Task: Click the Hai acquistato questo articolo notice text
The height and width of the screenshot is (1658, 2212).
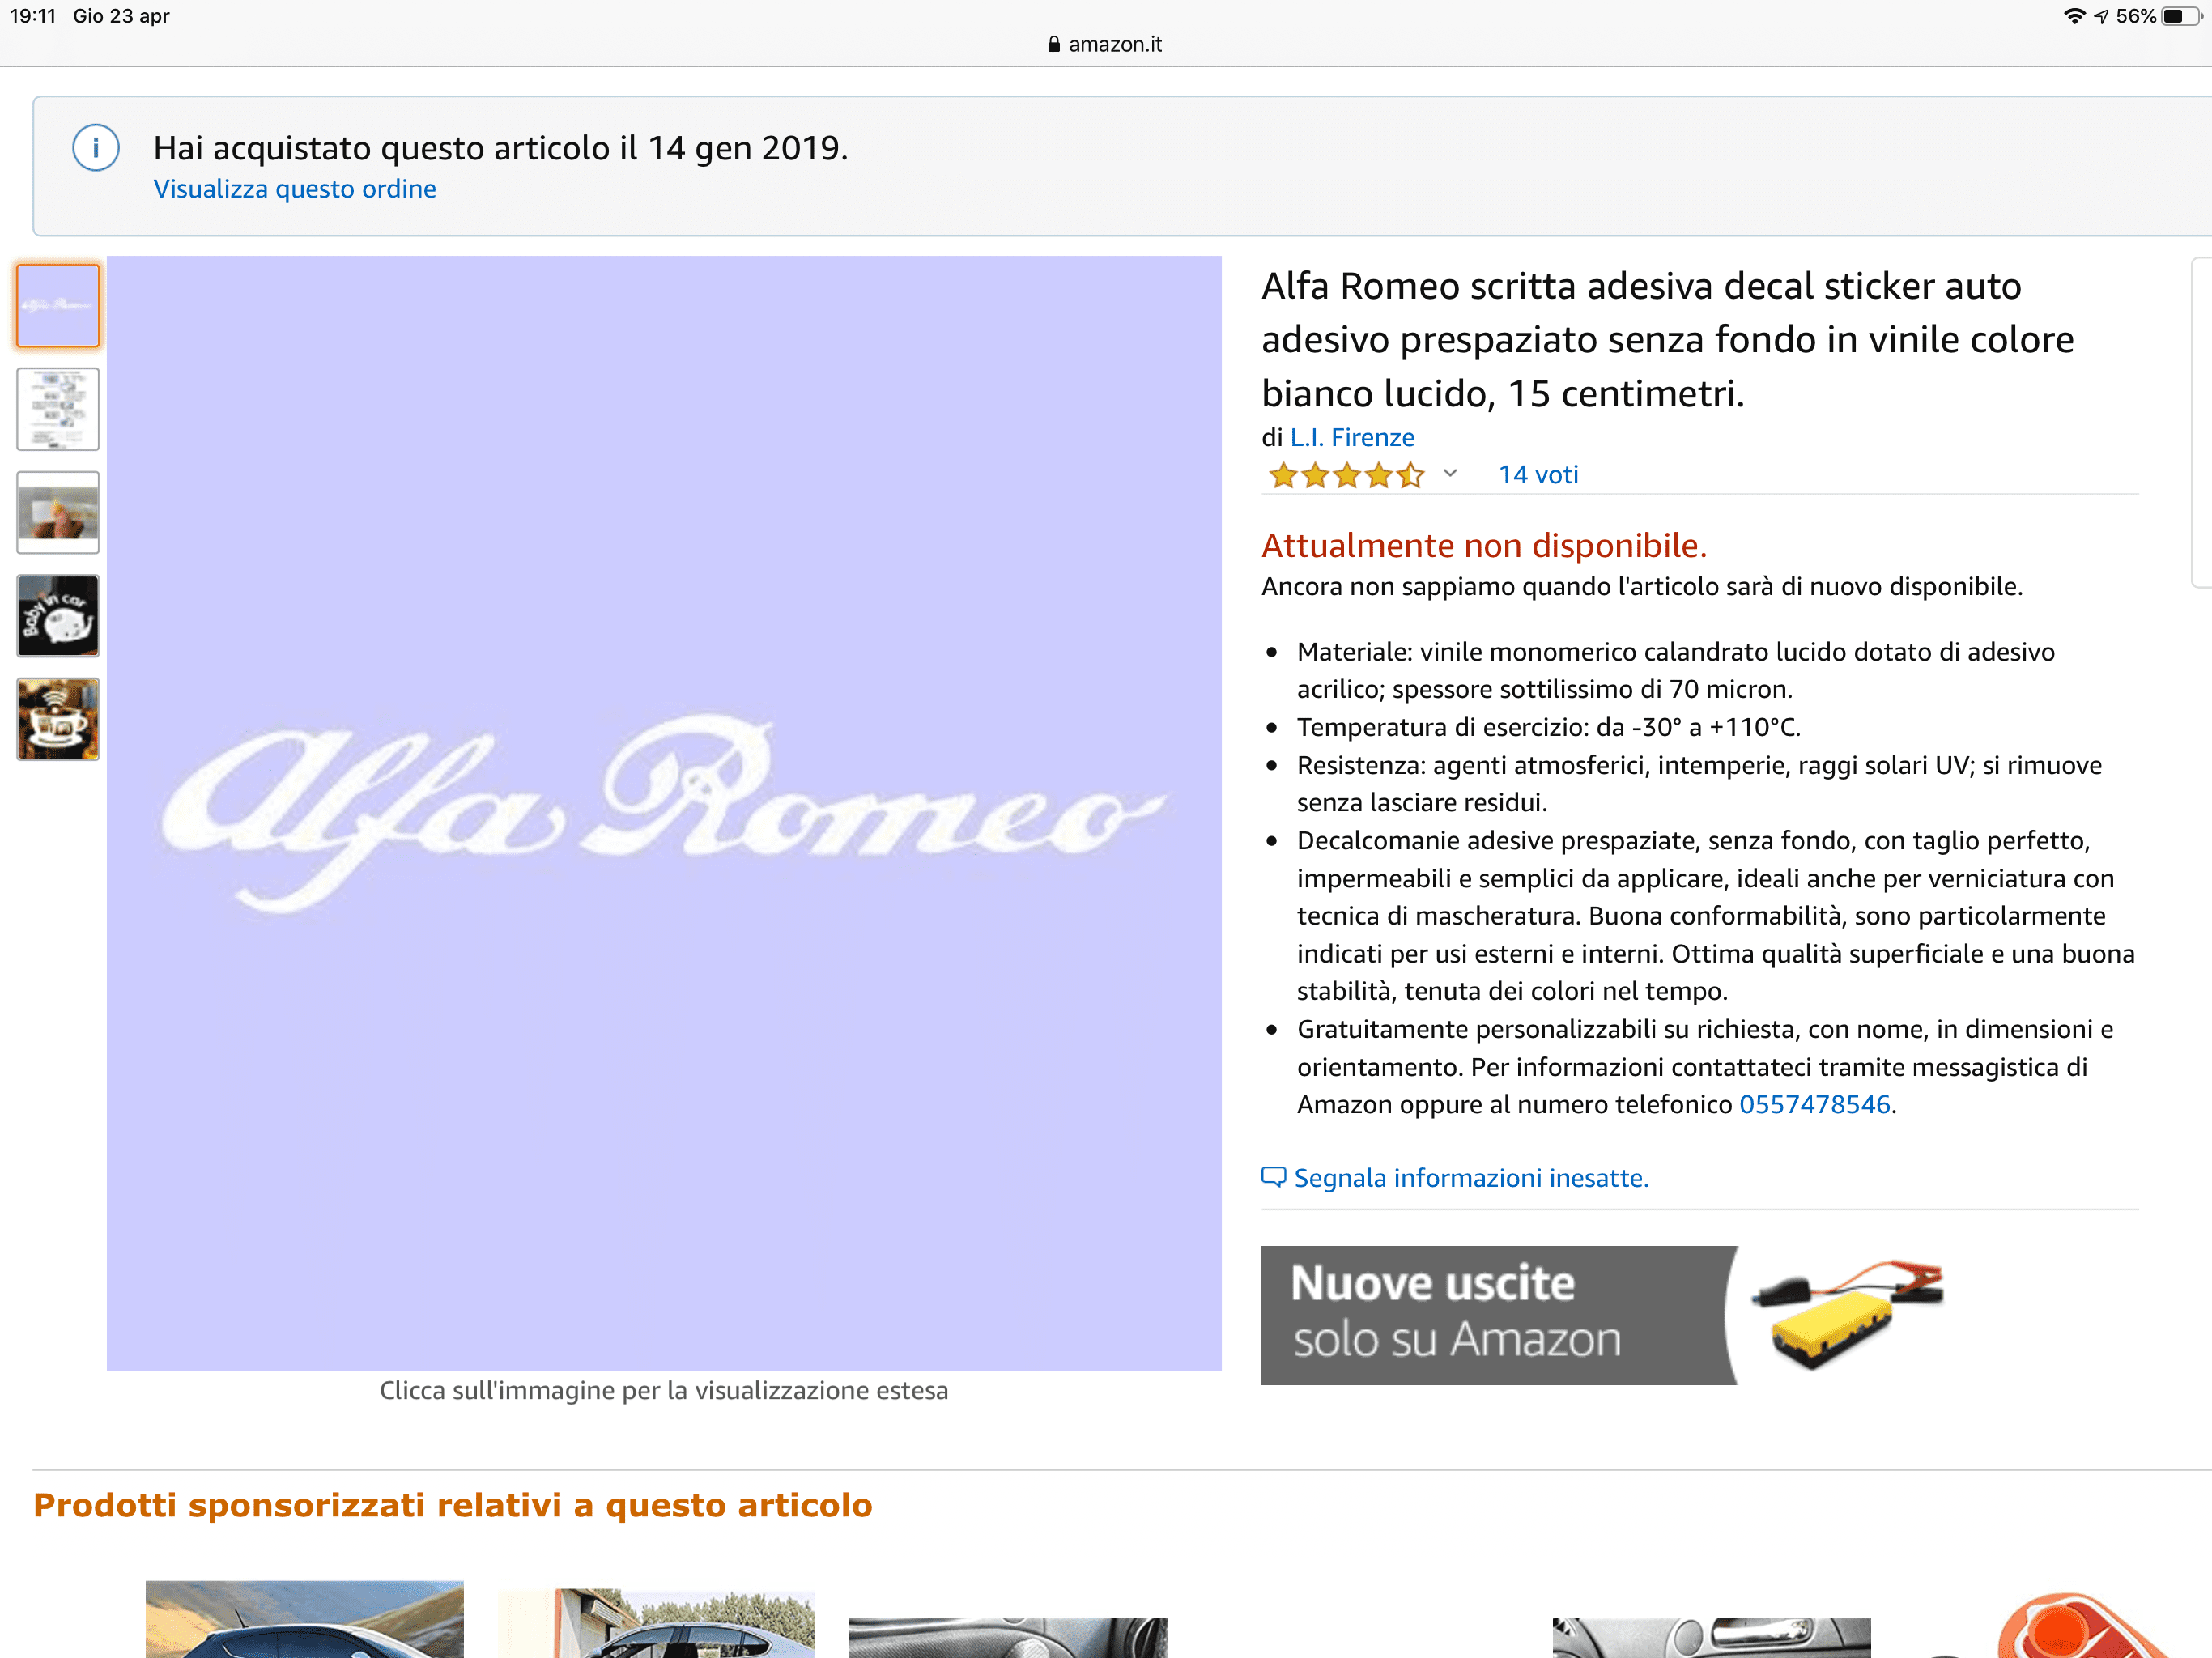Action: coord(500,148)
